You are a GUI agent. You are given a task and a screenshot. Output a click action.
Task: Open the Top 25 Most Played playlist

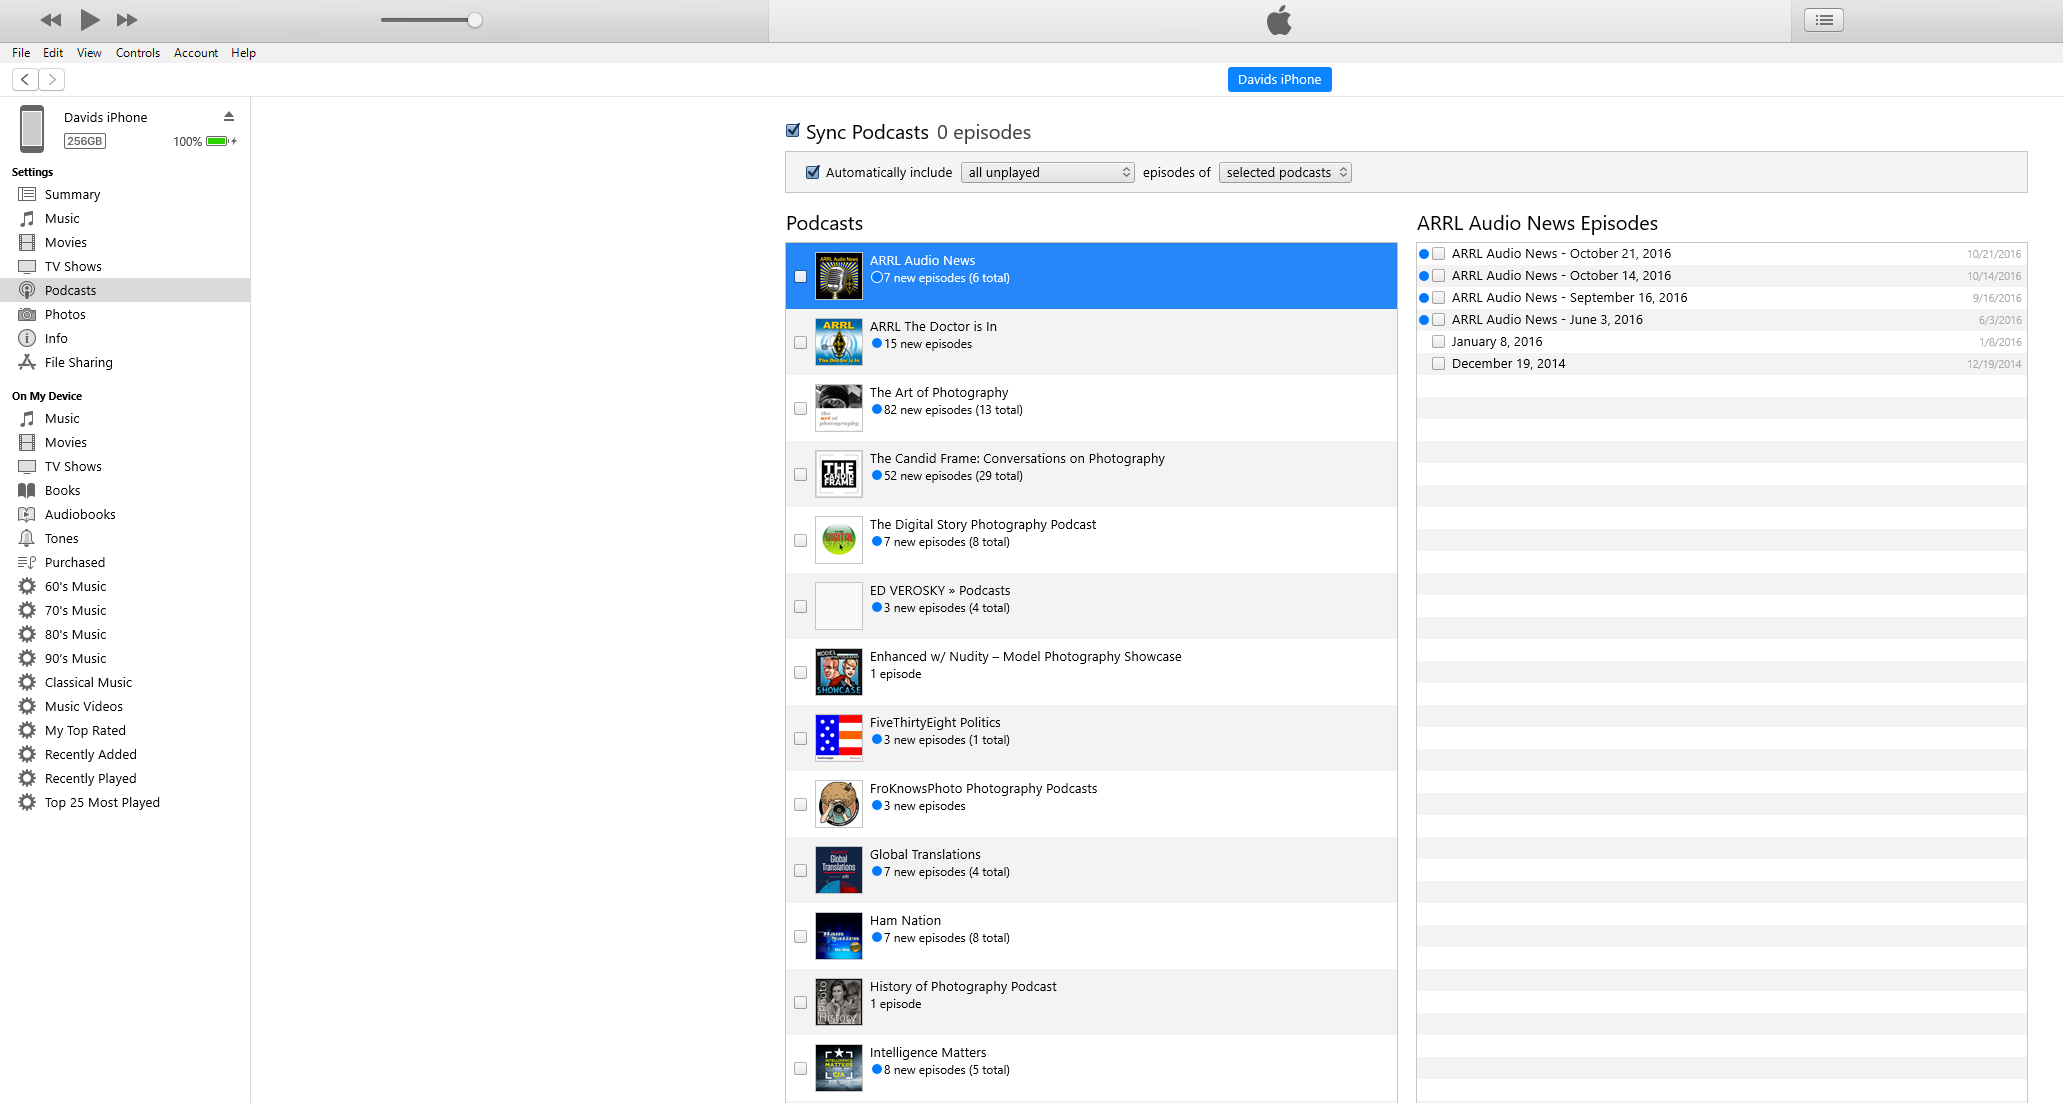102,802
